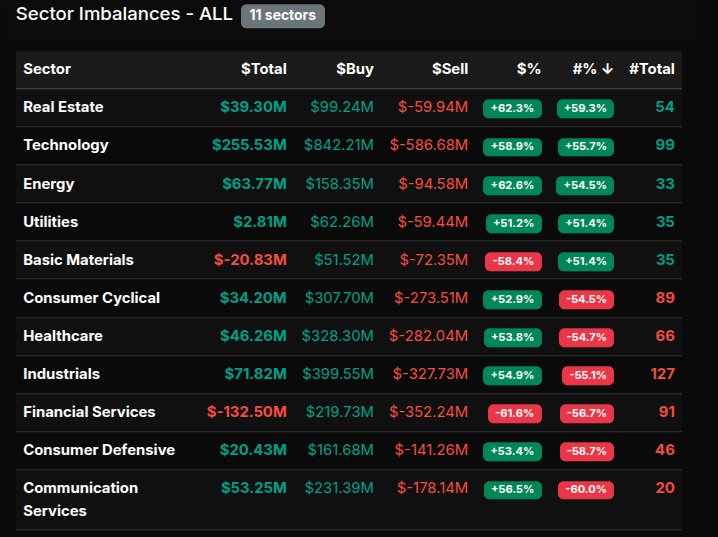This screenshot has height=537, width=718.
Task: Click the $Sell column header
Action: click(449, 69)
